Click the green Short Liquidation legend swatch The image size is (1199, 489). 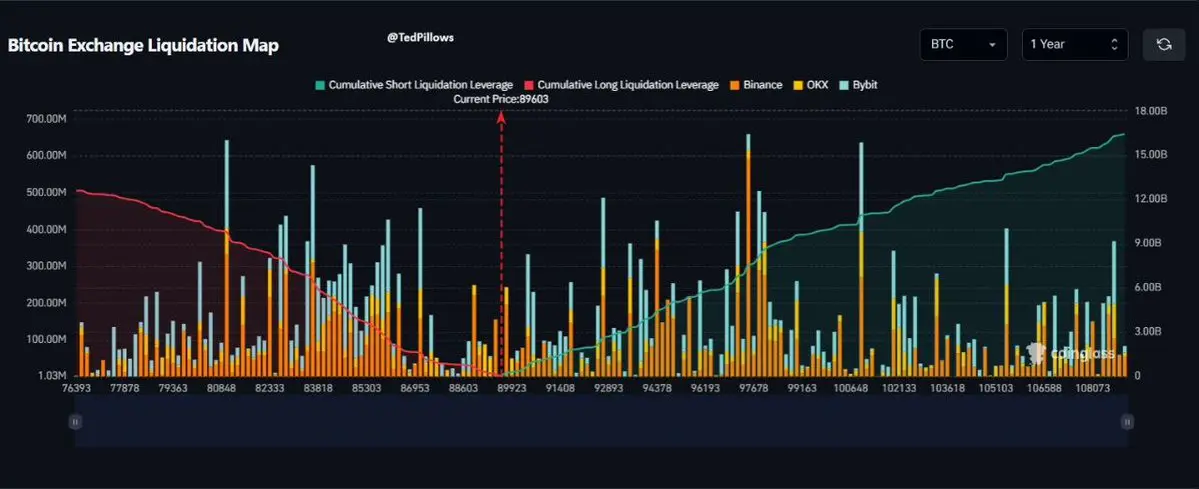click(319, 85)
